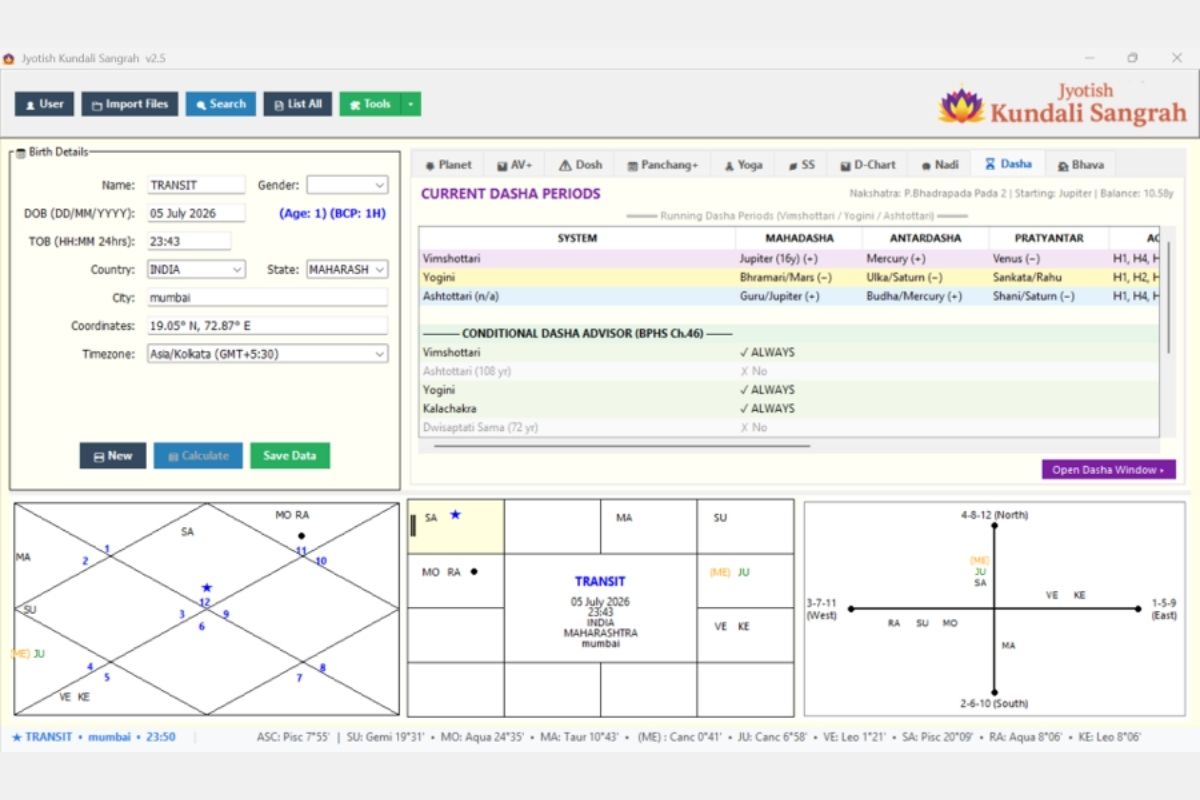Open the Gender dropdown

click(x=347, y=185)
